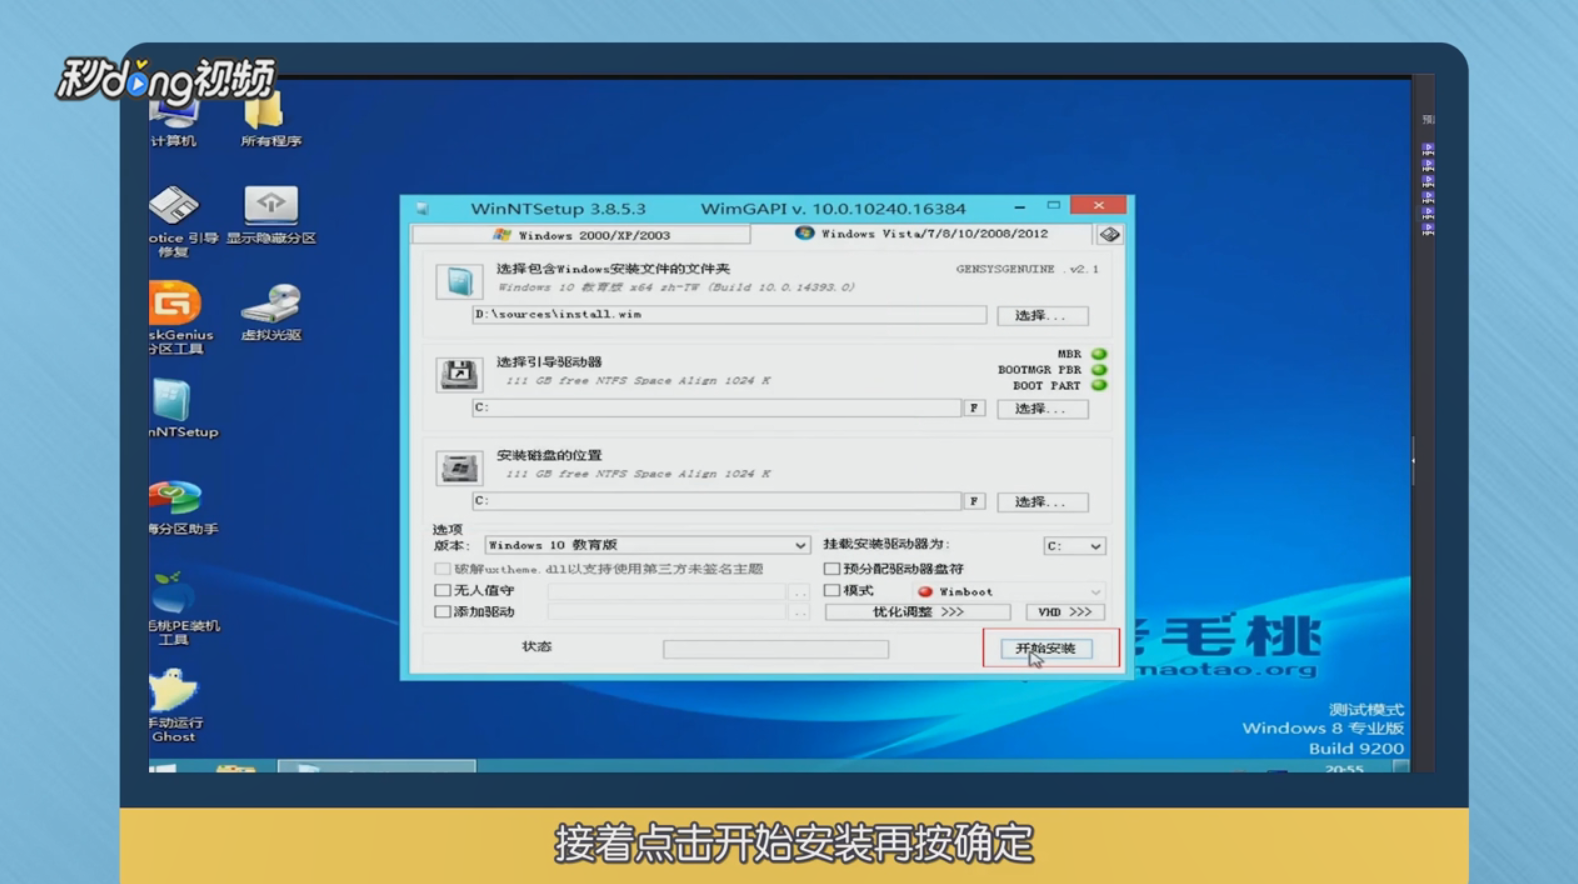Click 选择 button for install.wim path

tap(1042, 315)
